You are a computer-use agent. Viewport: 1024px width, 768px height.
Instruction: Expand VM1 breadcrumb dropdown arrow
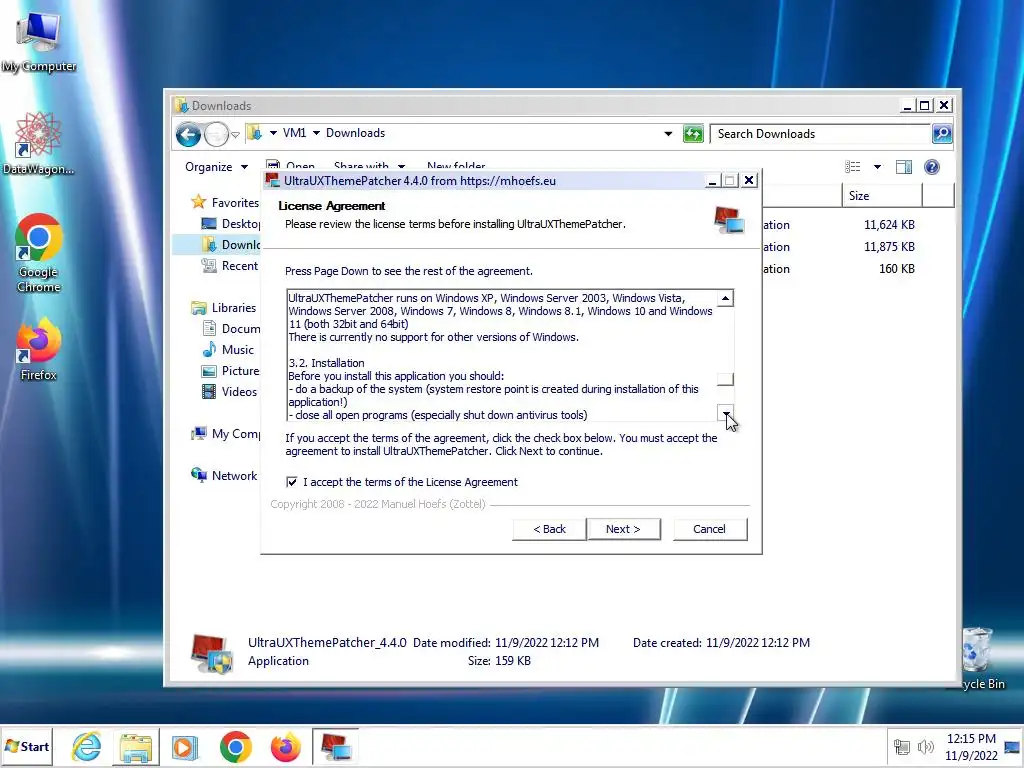pyautogui.click(x=316, y=133)
